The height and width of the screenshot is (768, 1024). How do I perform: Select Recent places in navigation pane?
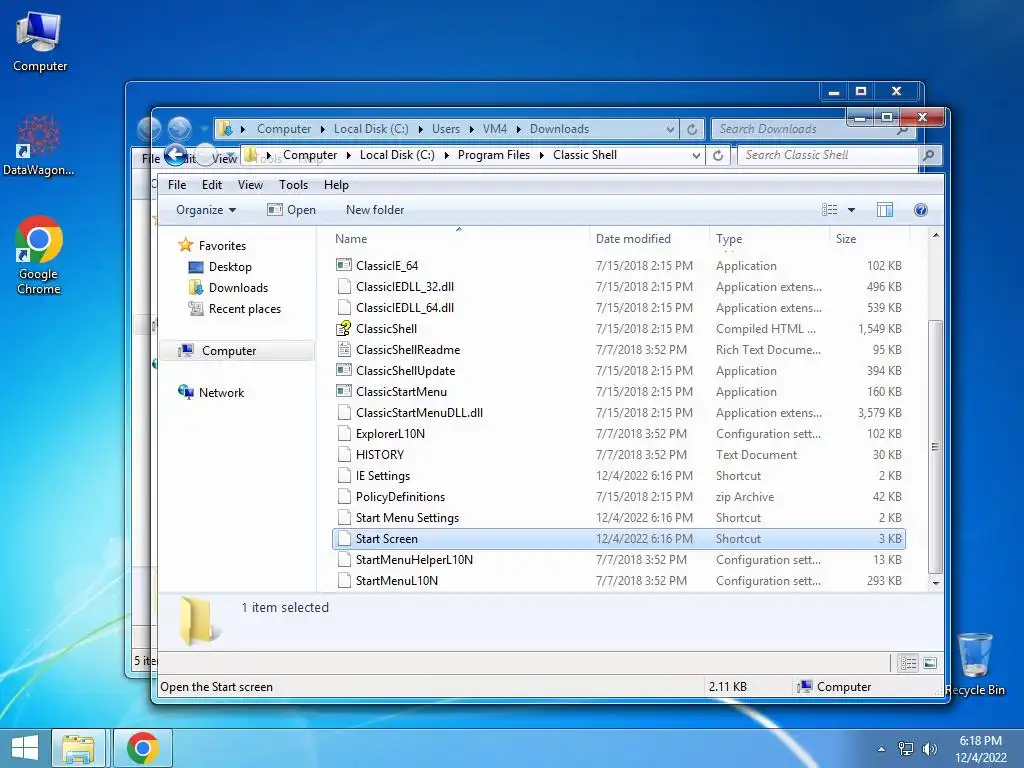click(245, 309)
